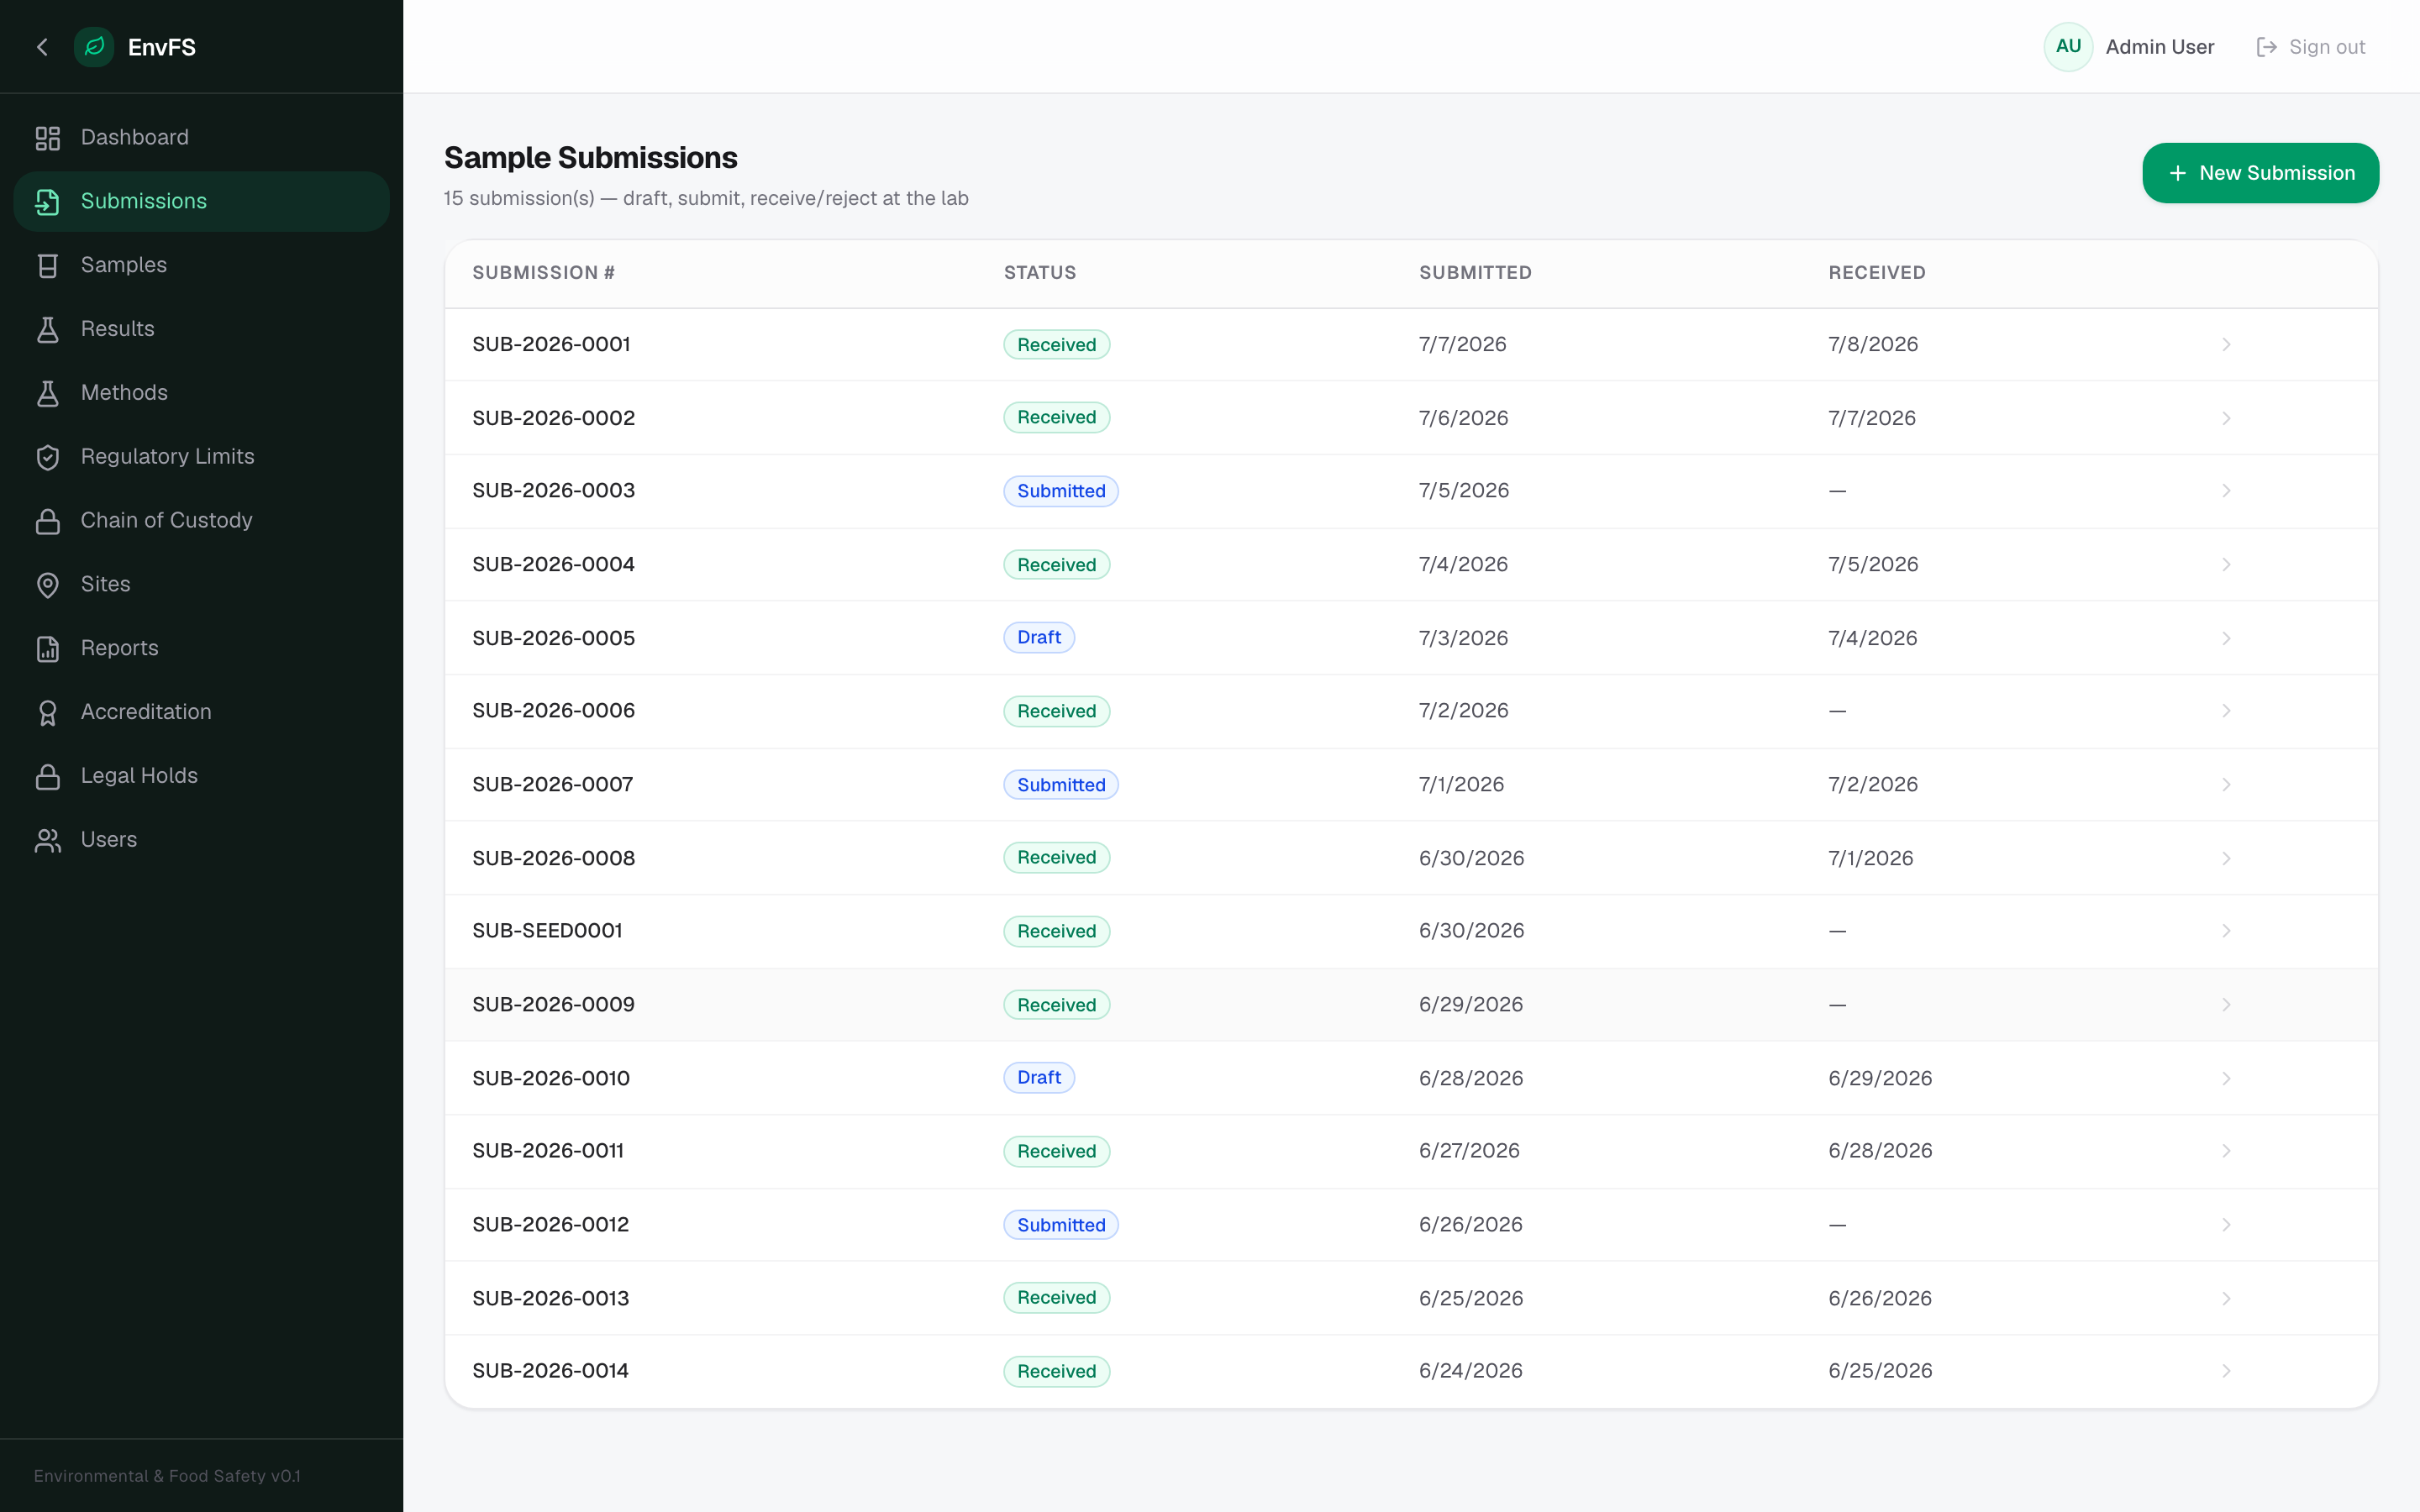Click the chevron on SUB-2026-0009 row

pyautogui.click(x=2226, y=1004)
